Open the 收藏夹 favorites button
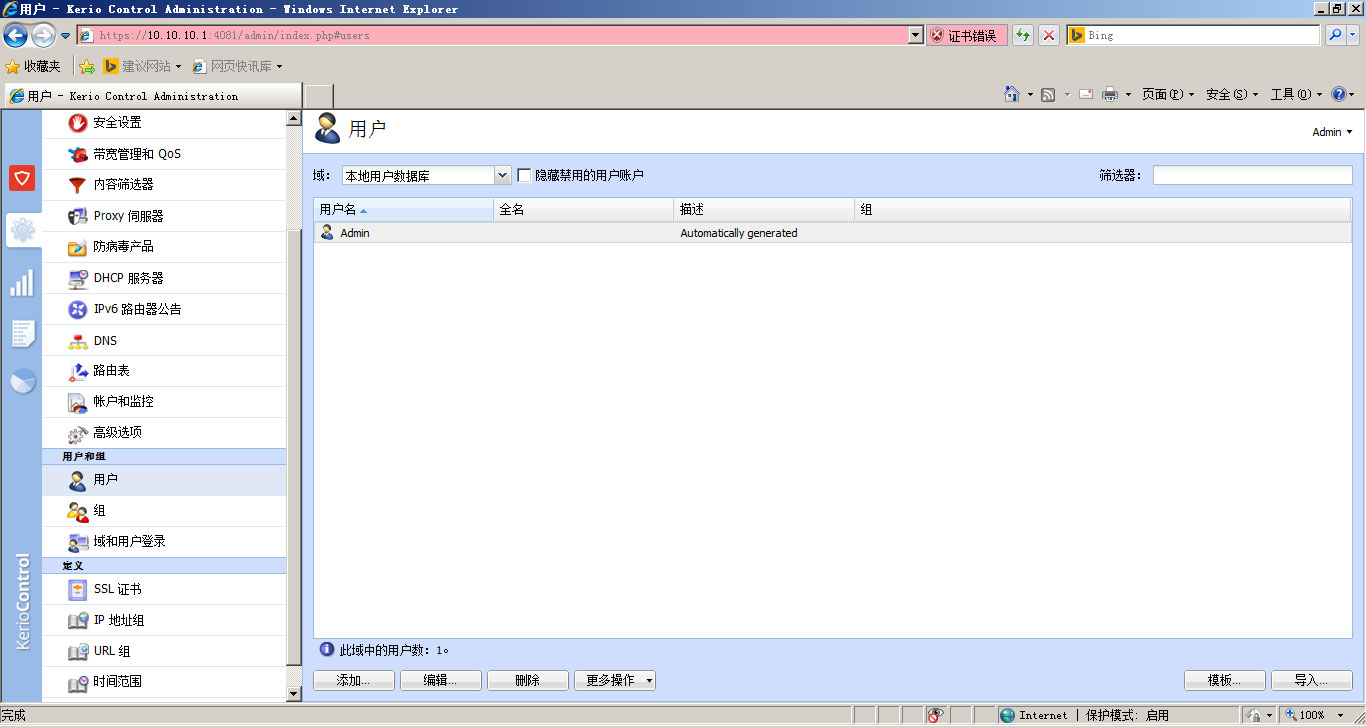Screen dimensions: 1366x728 33,66
